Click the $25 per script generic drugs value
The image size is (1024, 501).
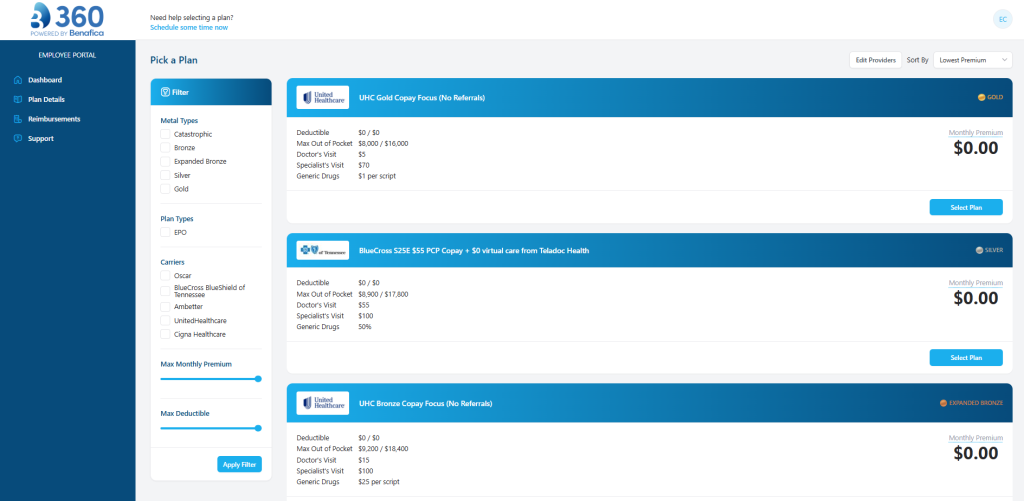(379, 482)
